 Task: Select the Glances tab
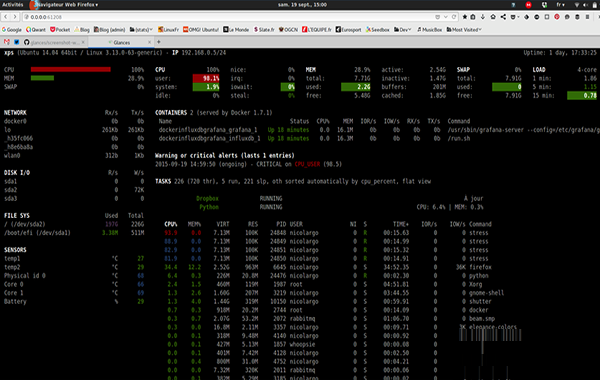(x=122, y=42)
